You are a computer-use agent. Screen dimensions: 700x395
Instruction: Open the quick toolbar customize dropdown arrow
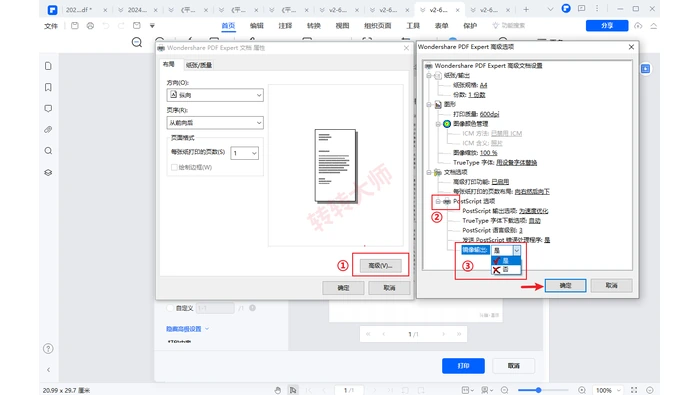pyautogui.click(x=152, y=26)
